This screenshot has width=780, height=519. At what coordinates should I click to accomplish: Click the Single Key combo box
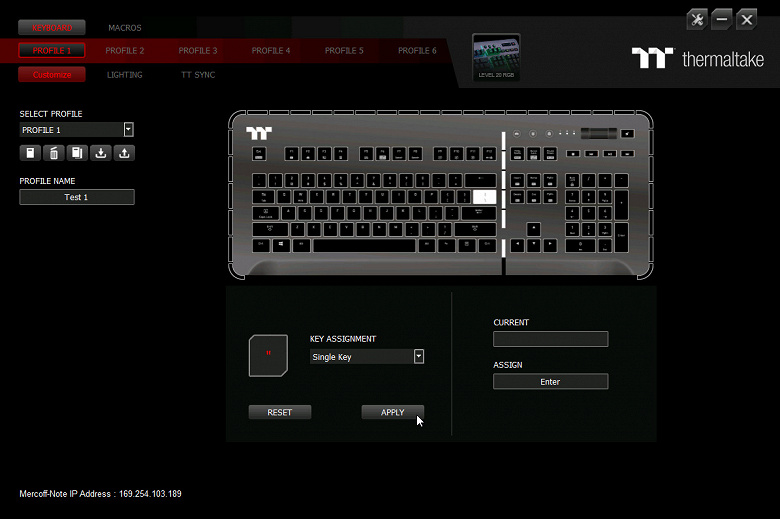click(367, 357)
